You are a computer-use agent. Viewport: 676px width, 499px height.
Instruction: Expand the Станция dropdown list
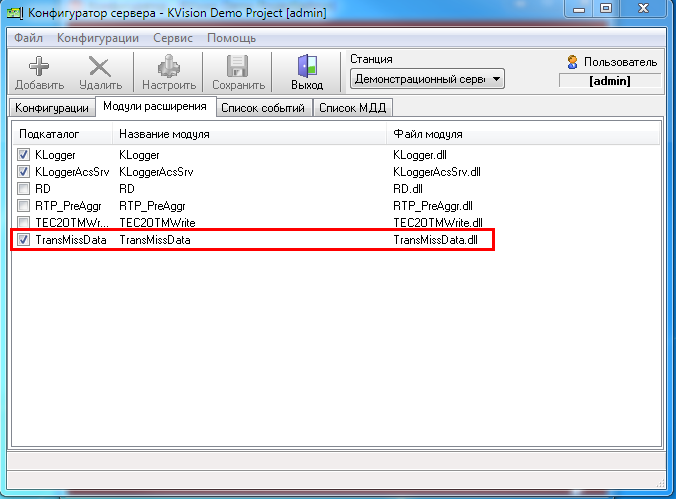tap(497, 79)
